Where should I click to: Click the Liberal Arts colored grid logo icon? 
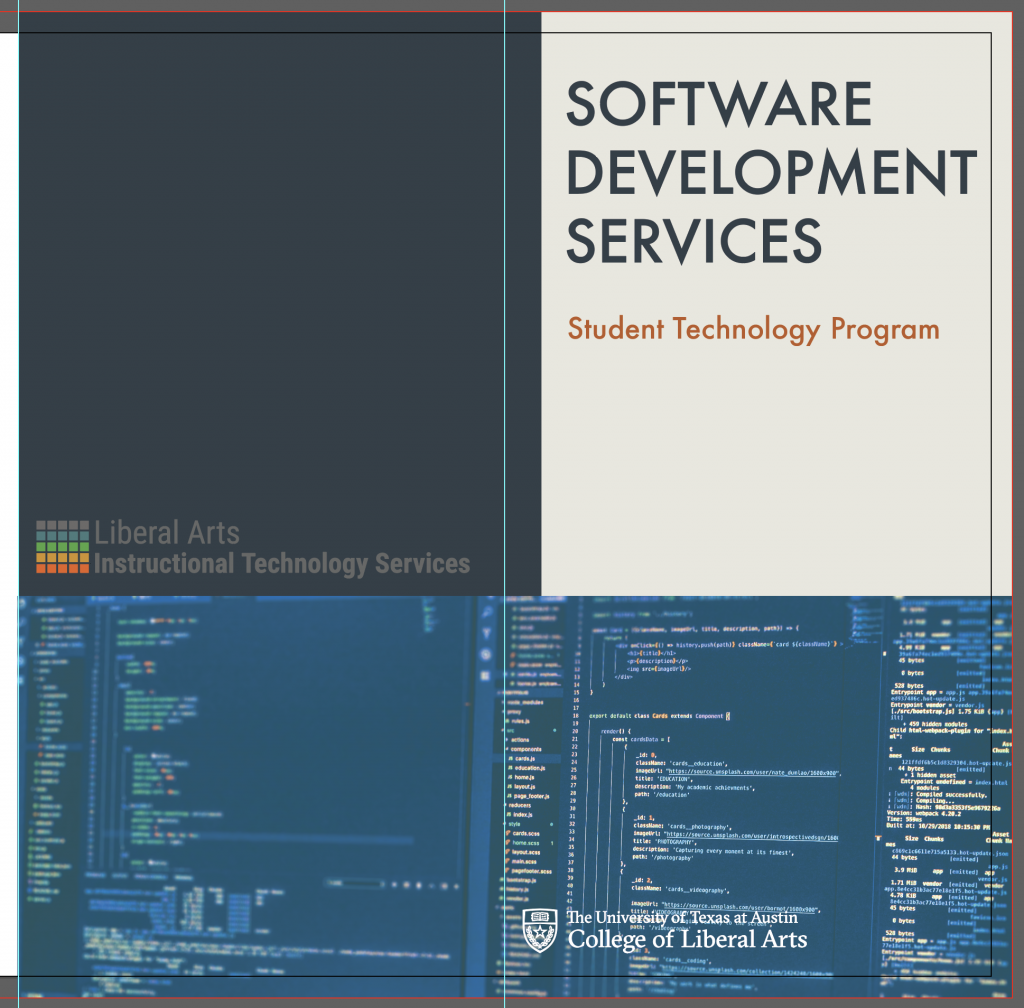tap(62, 546)
